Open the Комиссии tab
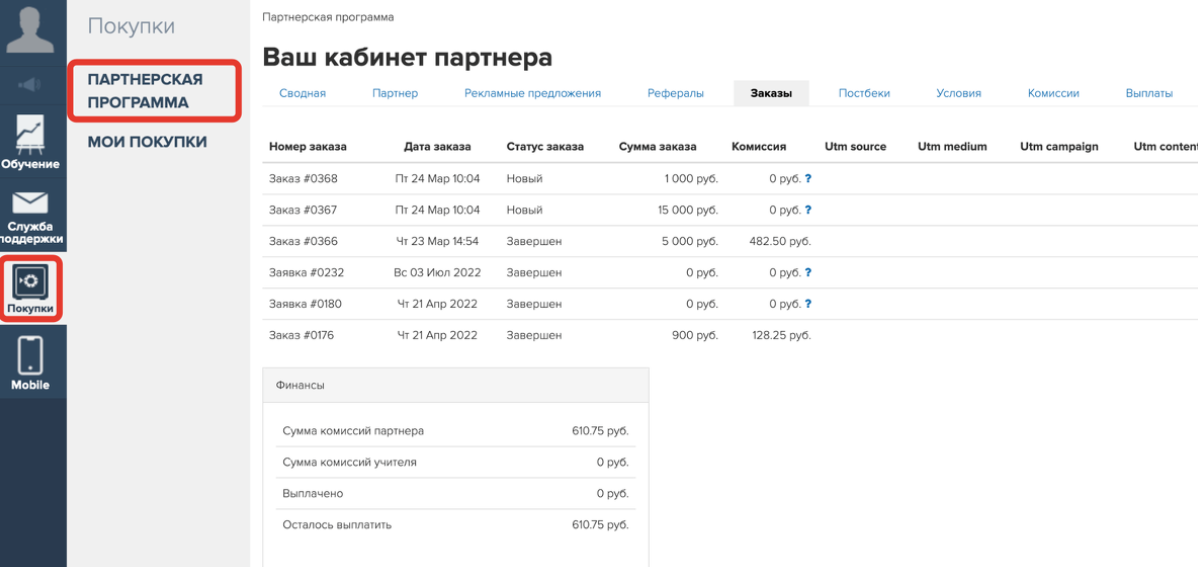The image size is (1198, 567). point(1054,93)
